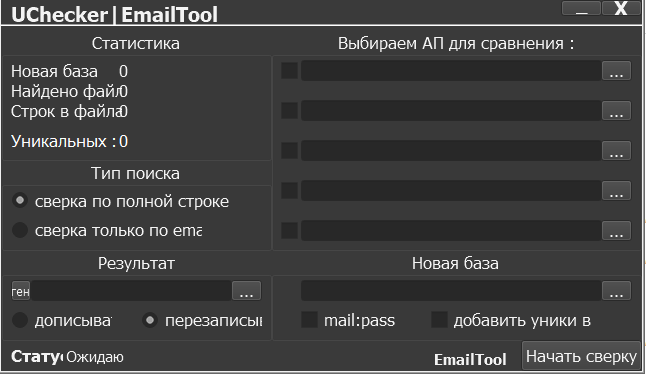Click the 'Ожидаю' status text
The image size is (646, 374).
[x=95, y=357]
